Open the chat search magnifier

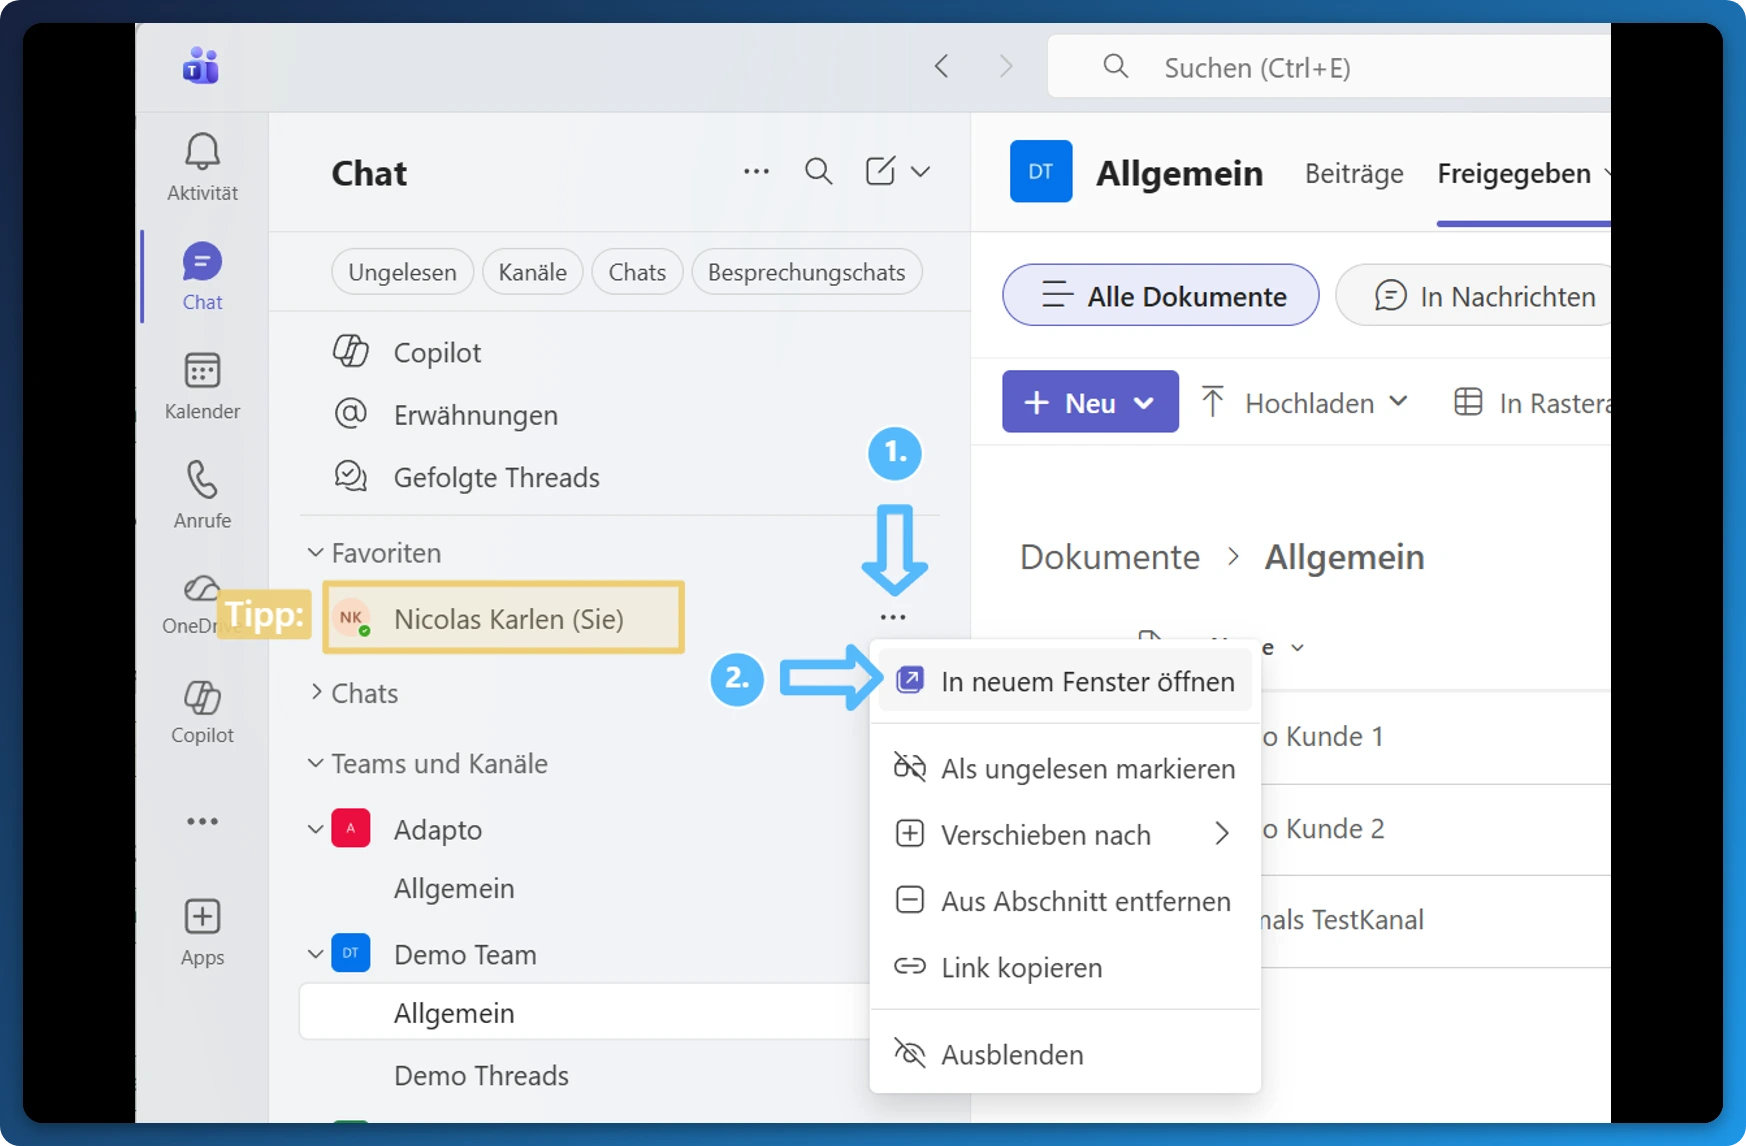coord(818,171)
